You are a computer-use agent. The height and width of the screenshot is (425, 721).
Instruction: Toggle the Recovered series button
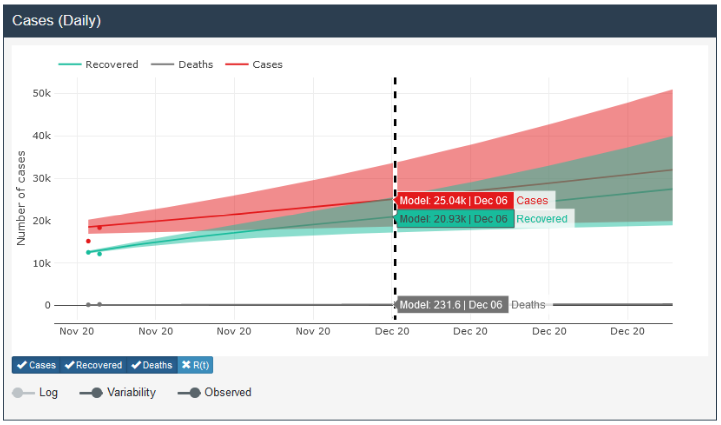click(94, 365)
